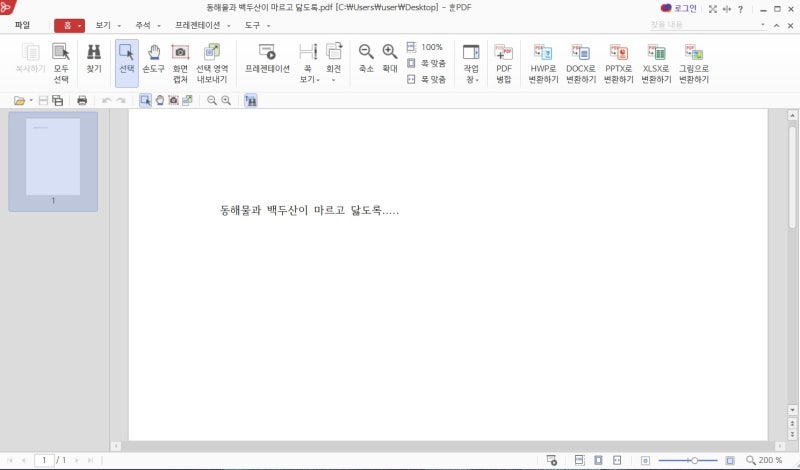The height and width of the screenshot is (470, 800).
Task: Expand the arrow beside 보기 menu
Action: point(119,26)
